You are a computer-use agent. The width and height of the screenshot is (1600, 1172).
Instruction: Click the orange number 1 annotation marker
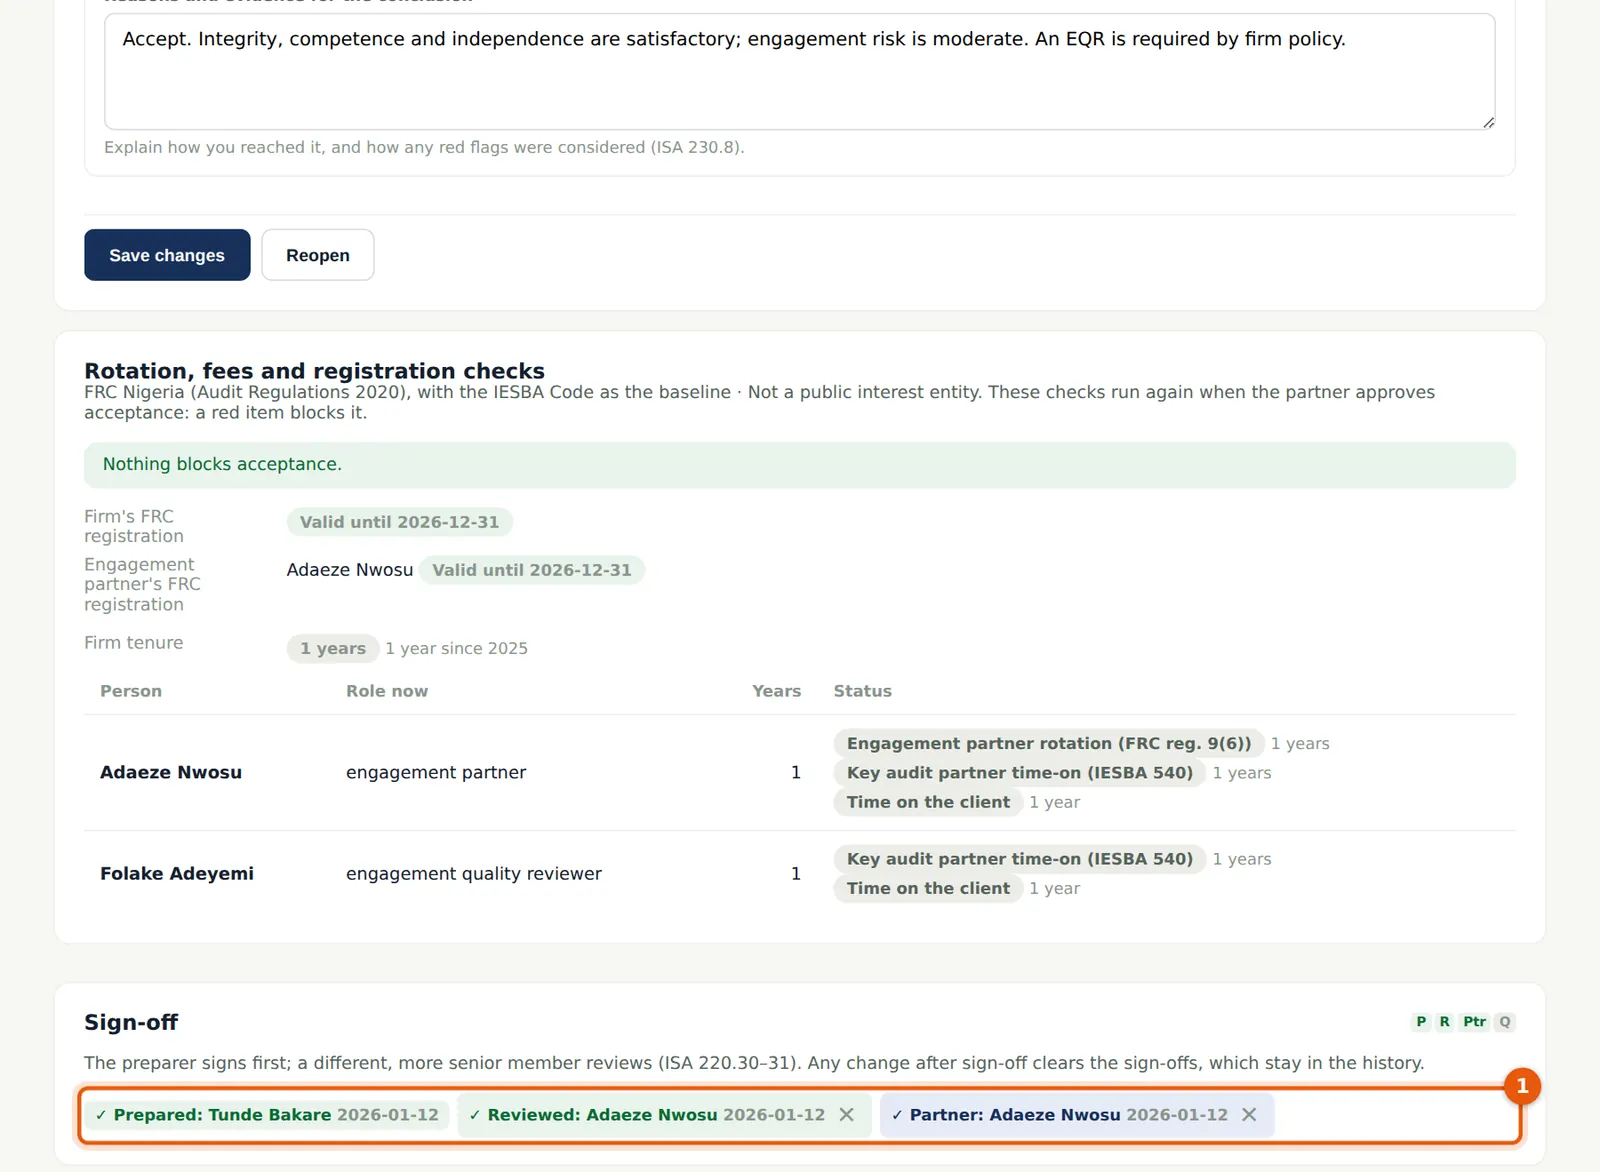[x=1522, y=1086]
